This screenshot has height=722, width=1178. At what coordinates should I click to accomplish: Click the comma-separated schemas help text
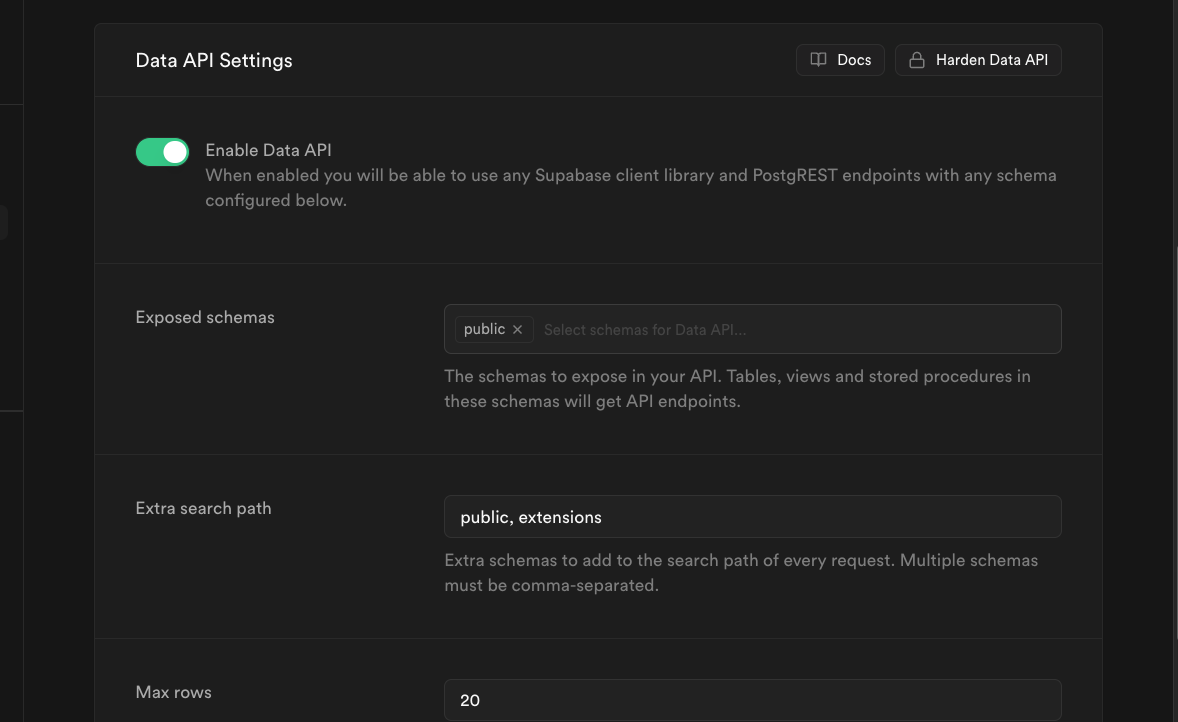[740, 572]
